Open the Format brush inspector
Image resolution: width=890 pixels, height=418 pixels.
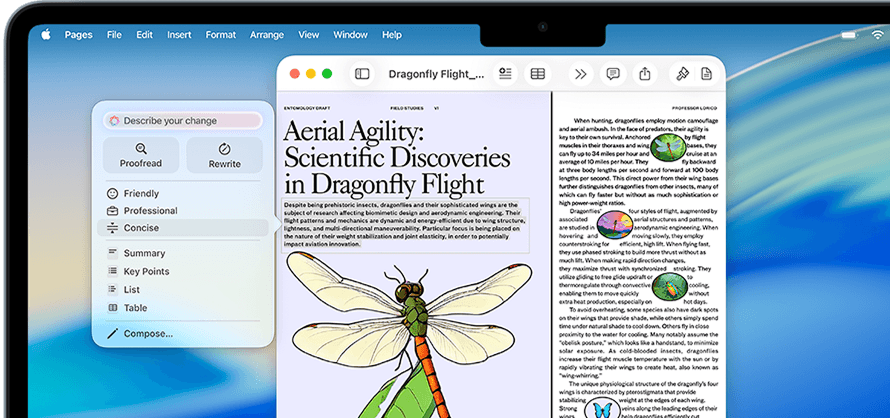coord(682,74)
